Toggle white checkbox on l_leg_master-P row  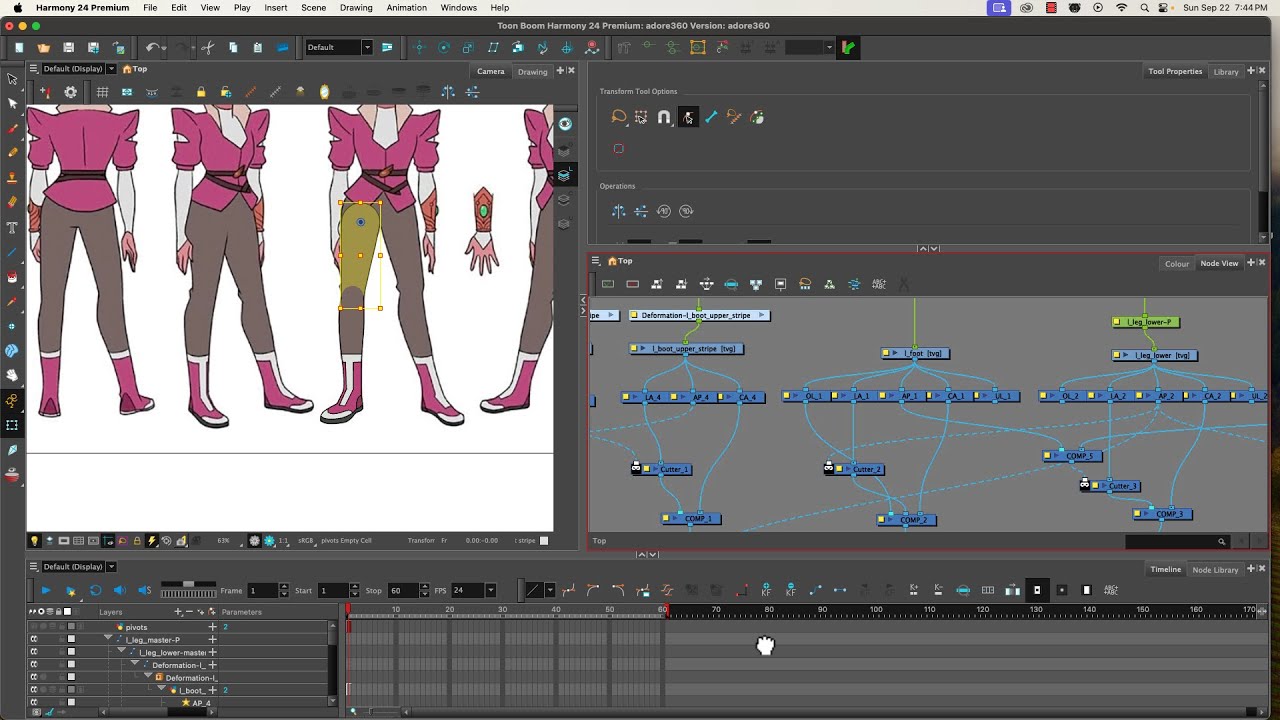click(71, 640)
